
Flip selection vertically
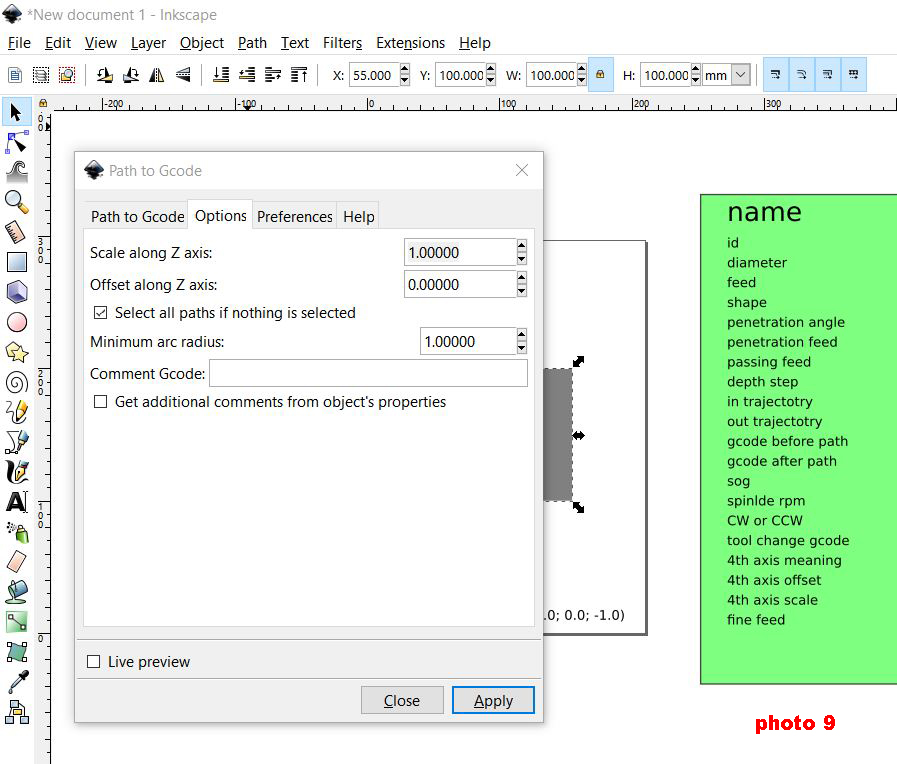[x=182, y=75]
